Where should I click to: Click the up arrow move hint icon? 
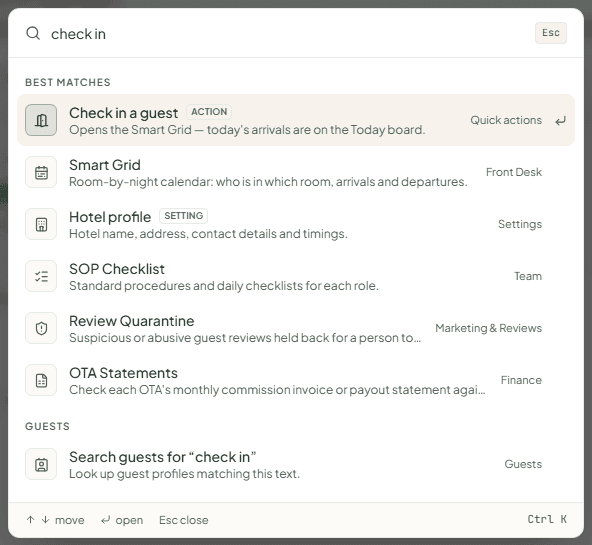point(30,520)
